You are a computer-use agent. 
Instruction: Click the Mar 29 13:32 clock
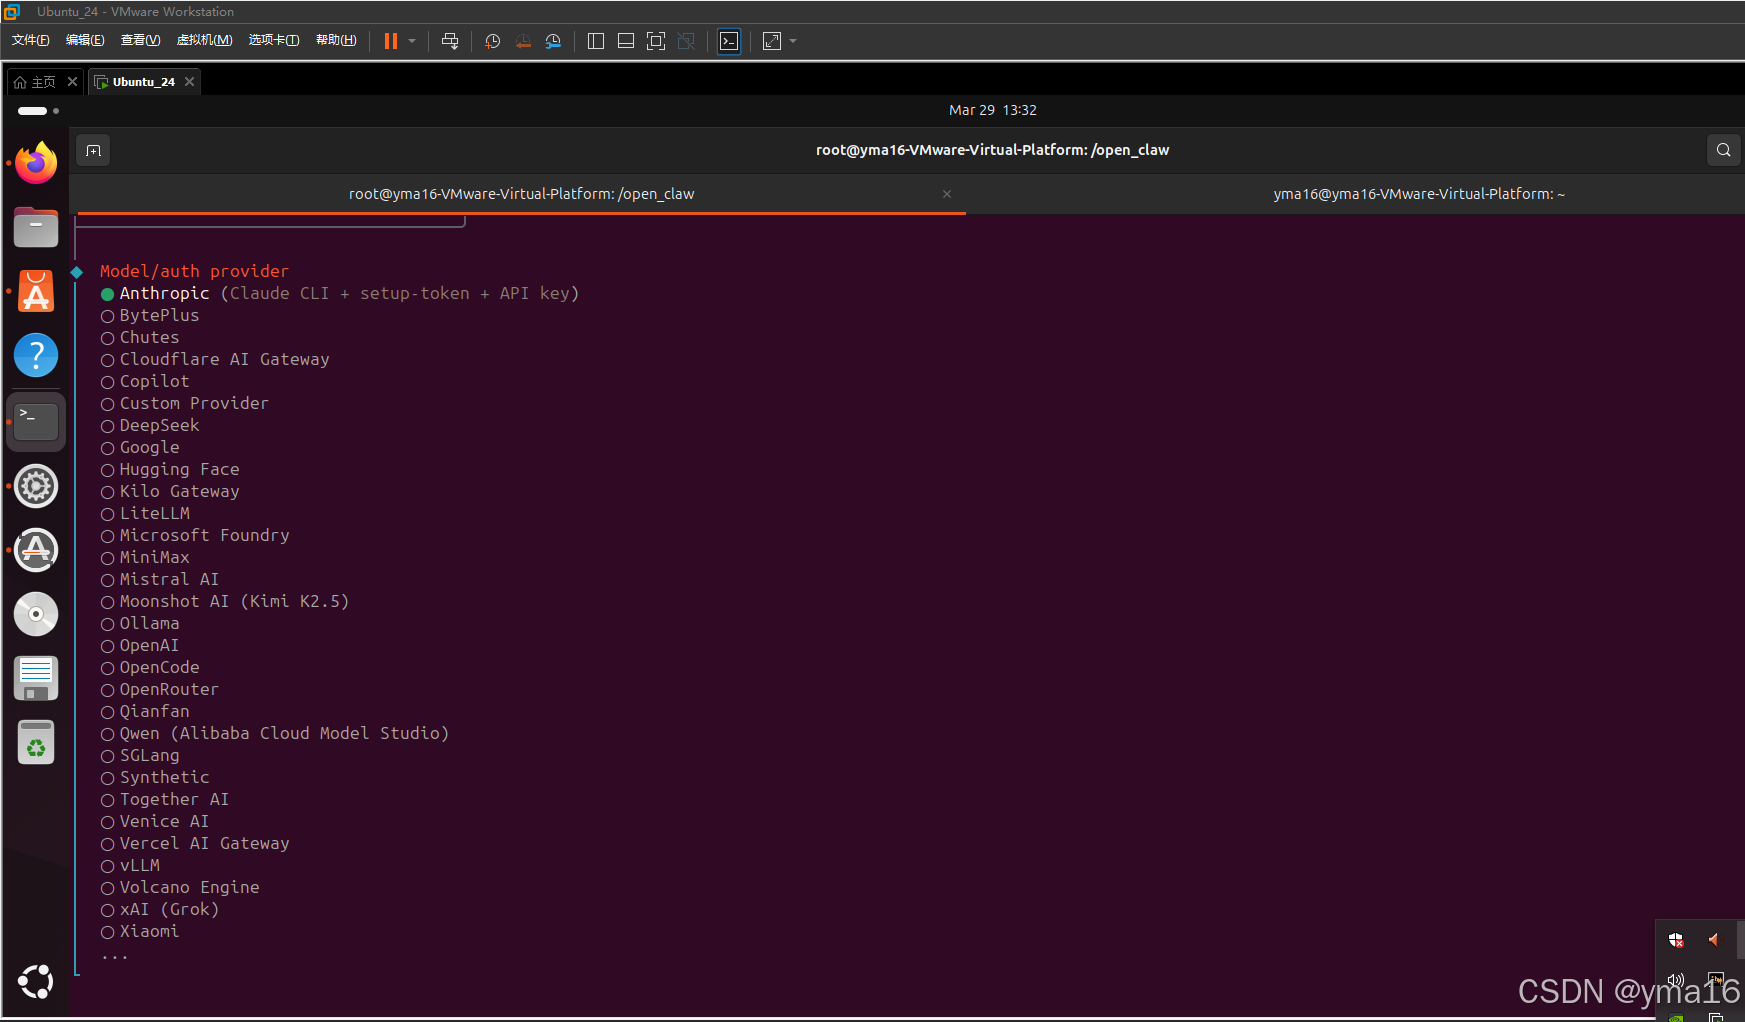[993, 110]
